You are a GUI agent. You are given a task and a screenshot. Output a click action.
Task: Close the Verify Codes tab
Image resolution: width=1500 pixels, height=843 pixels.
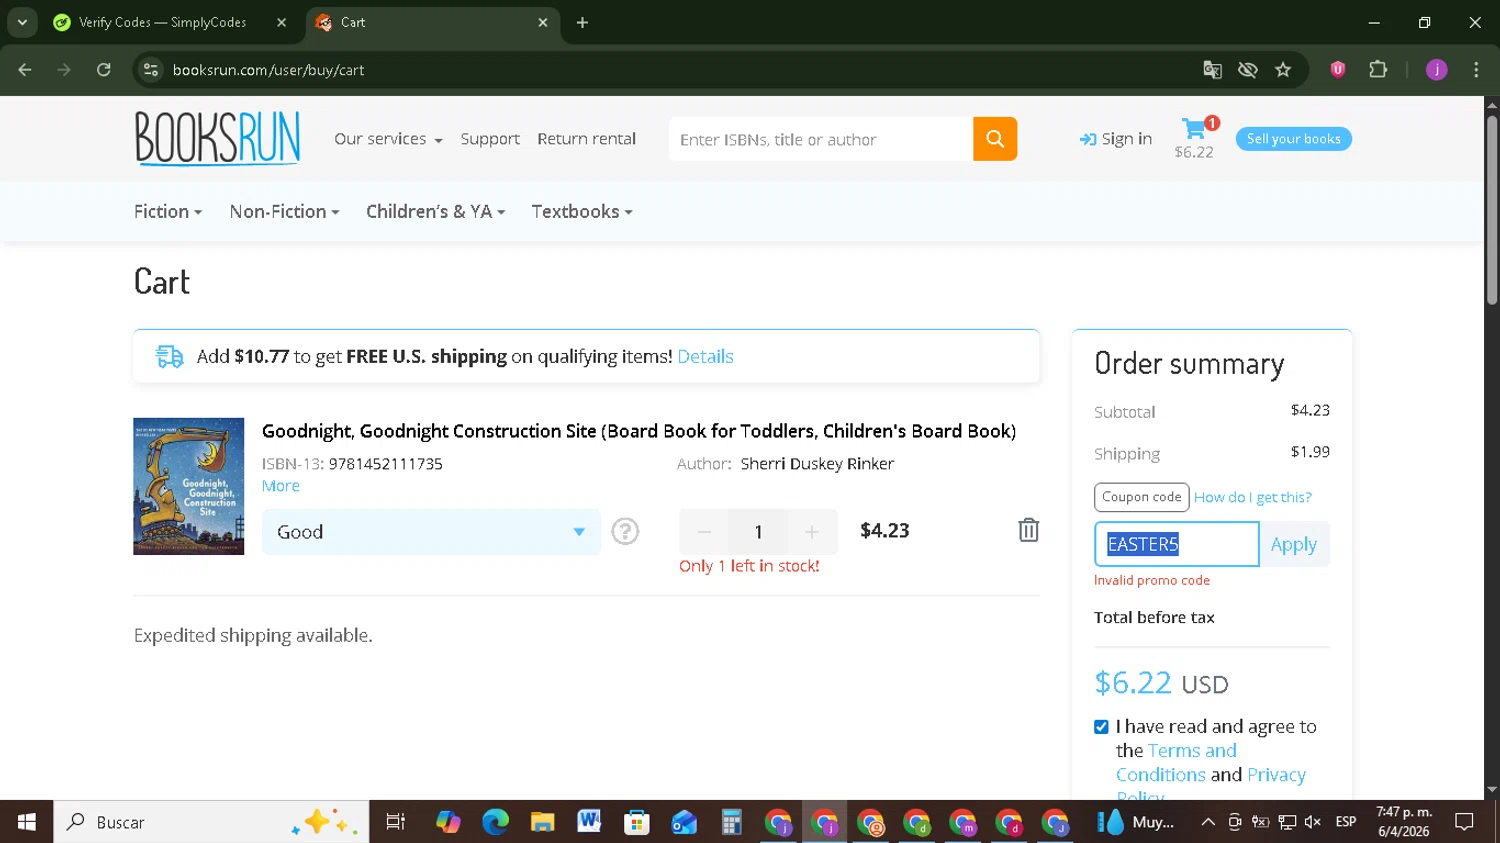point(282,22)
